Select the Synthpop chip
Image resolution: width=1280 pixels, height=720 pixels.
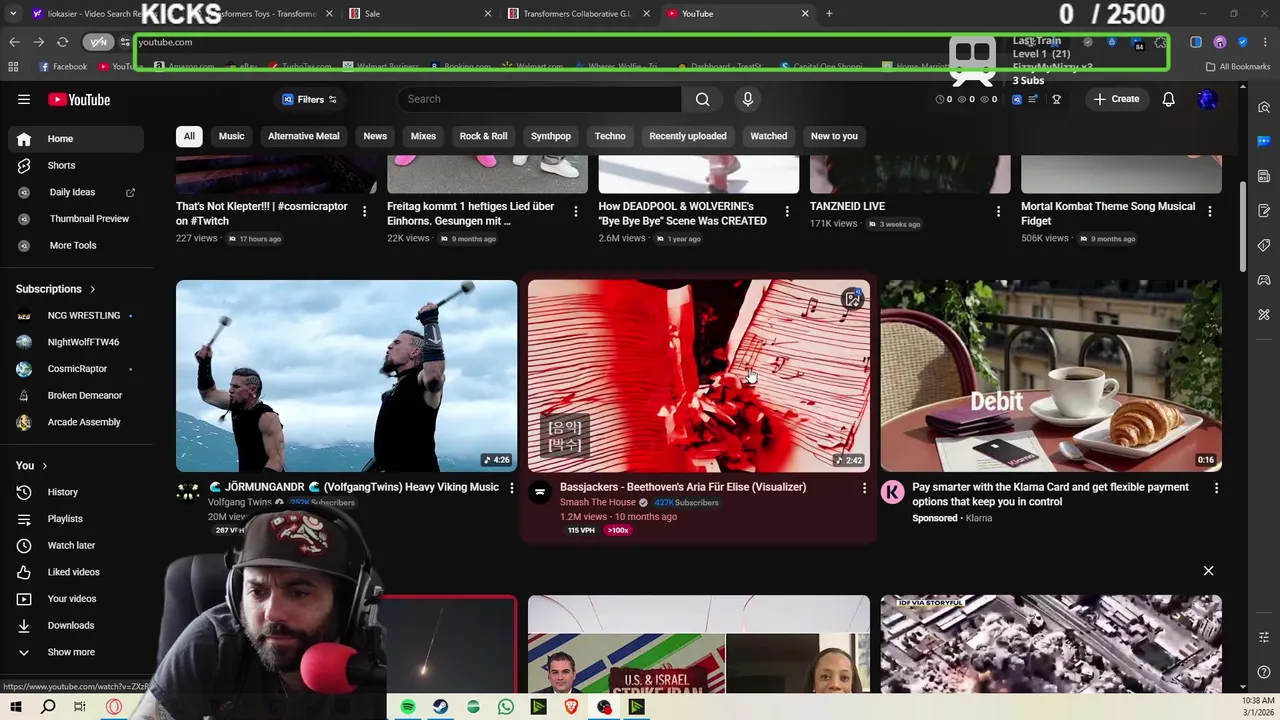(551, 136)
